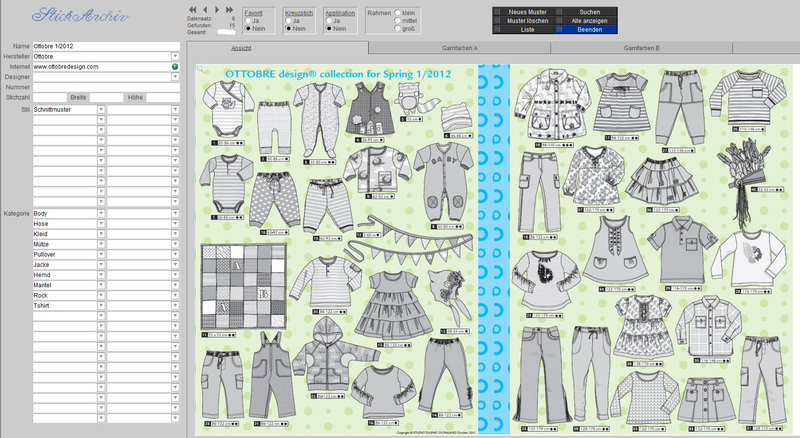This screenshot has height=438, width=800.
Task: Click the Höhe button
Action: (x=135, y=97)
